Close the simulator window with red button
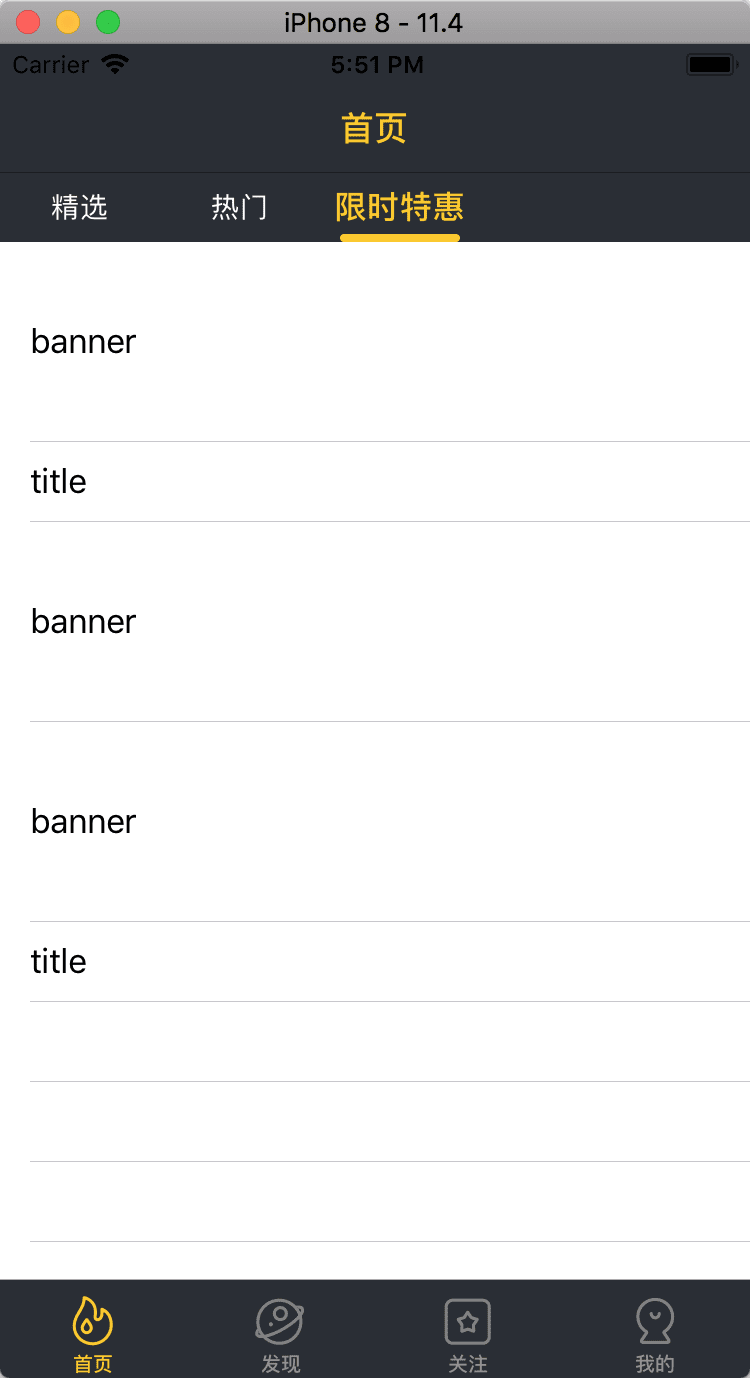Image resolution: width=750 pixels, height=1378 pixels. click(28, 22)
